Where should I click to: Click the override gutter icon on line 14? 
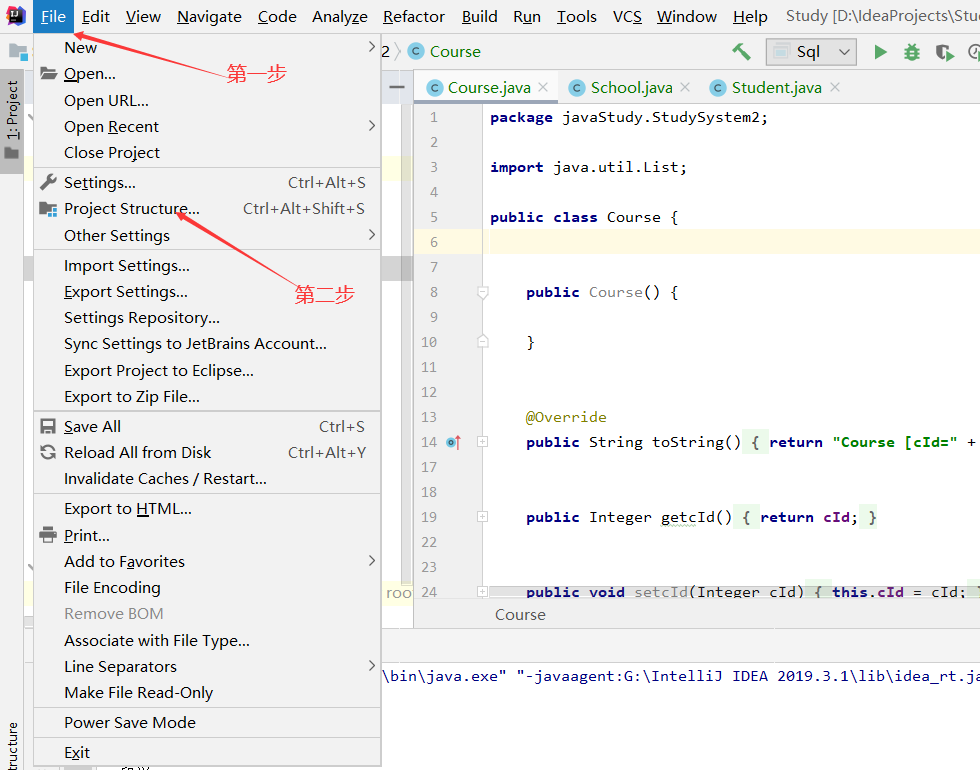click(x=454, y=442)
